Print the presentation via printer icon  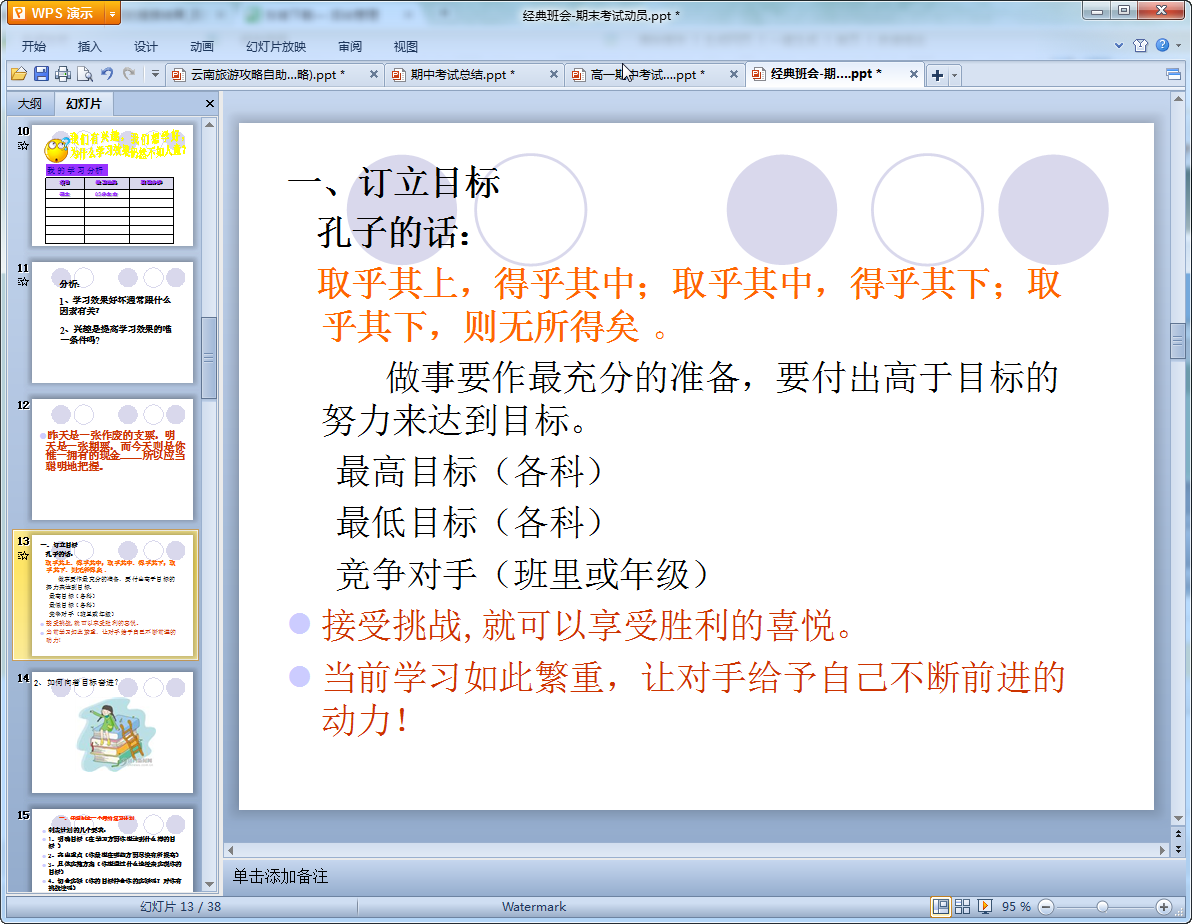[x=63, y=74]
